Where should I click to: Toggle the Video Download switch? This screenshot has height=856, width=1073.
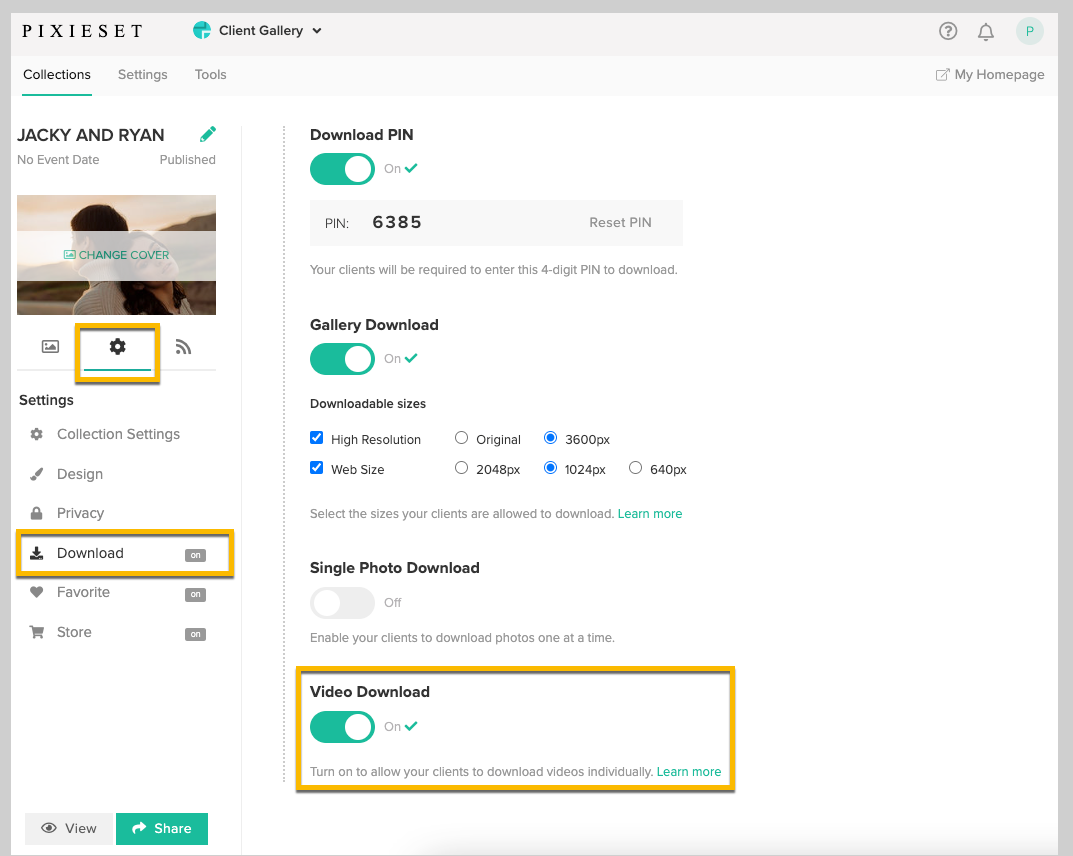point(342,727)
